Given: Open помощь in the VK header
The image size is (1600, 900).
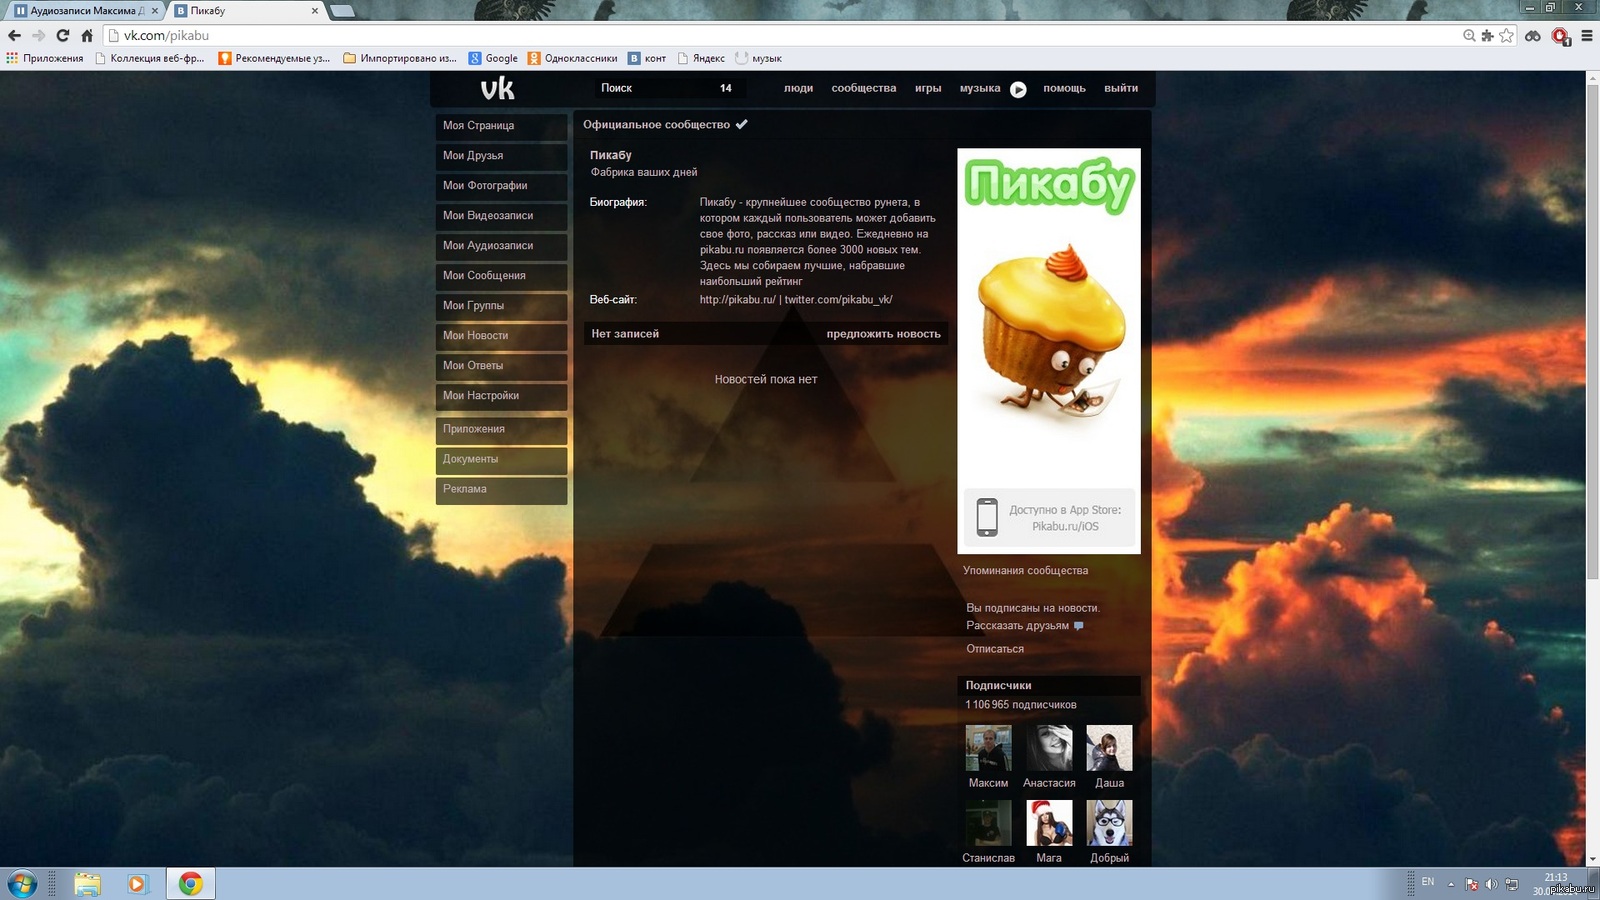Looking at the screenshot, I should coord(1064,88).
